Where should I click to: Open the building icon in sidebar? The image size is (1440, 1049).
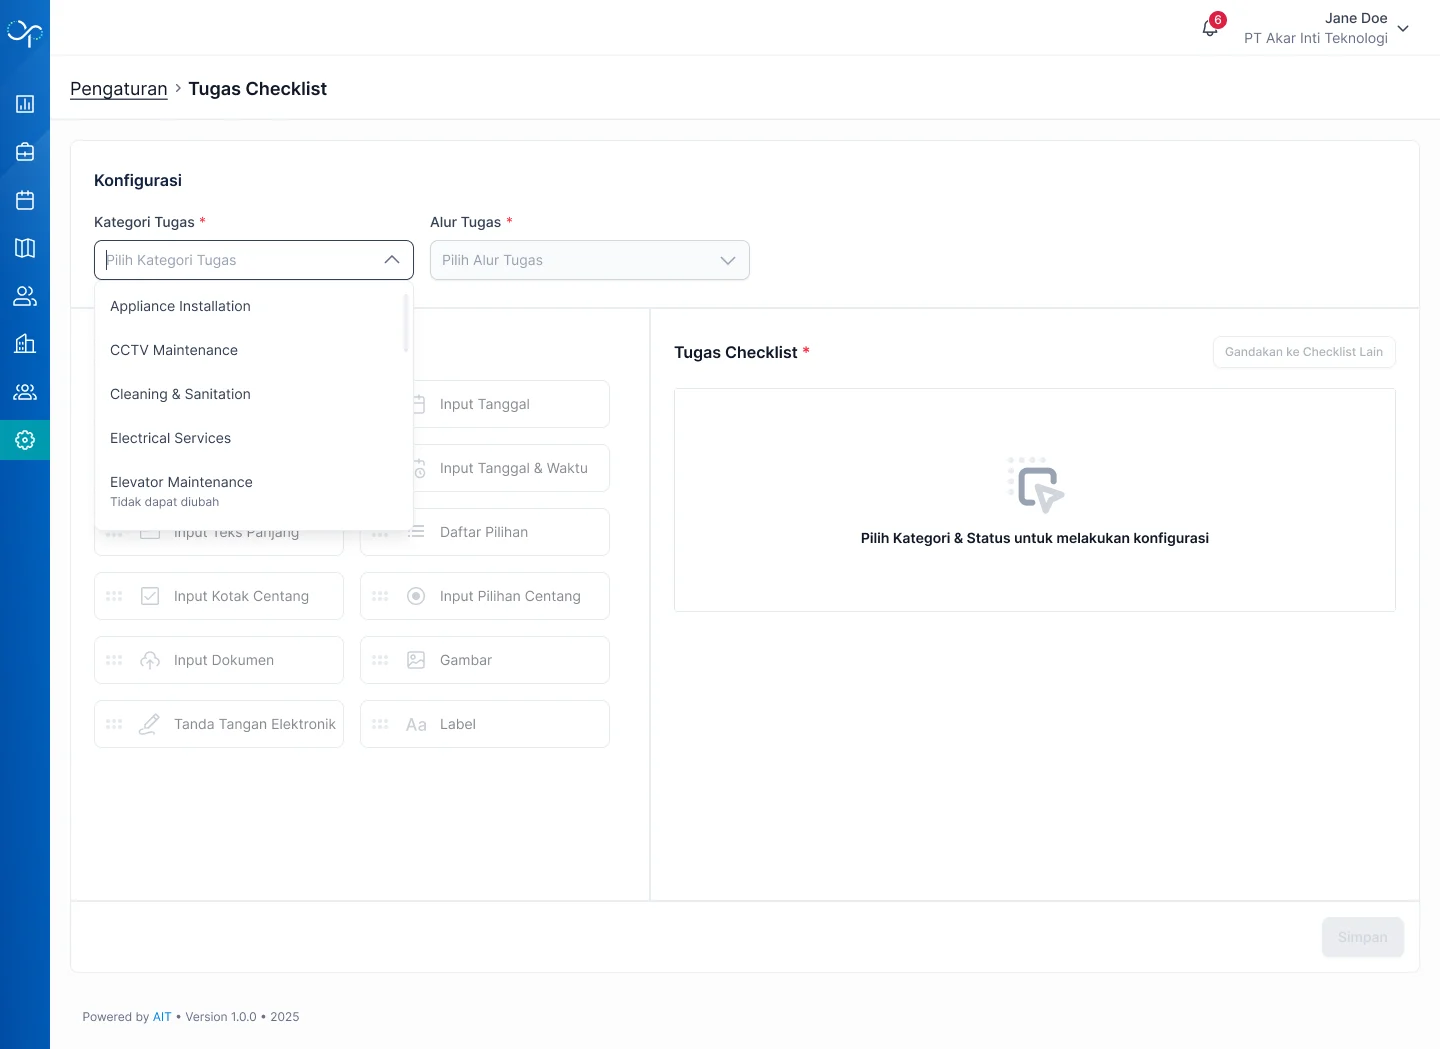(25, 344)
